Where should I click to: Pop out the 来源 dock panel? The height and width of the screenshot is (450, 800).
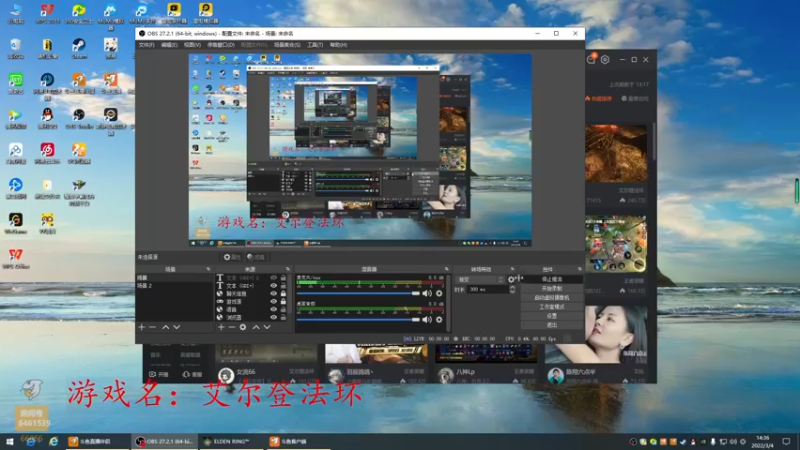(x=288, y=269)
